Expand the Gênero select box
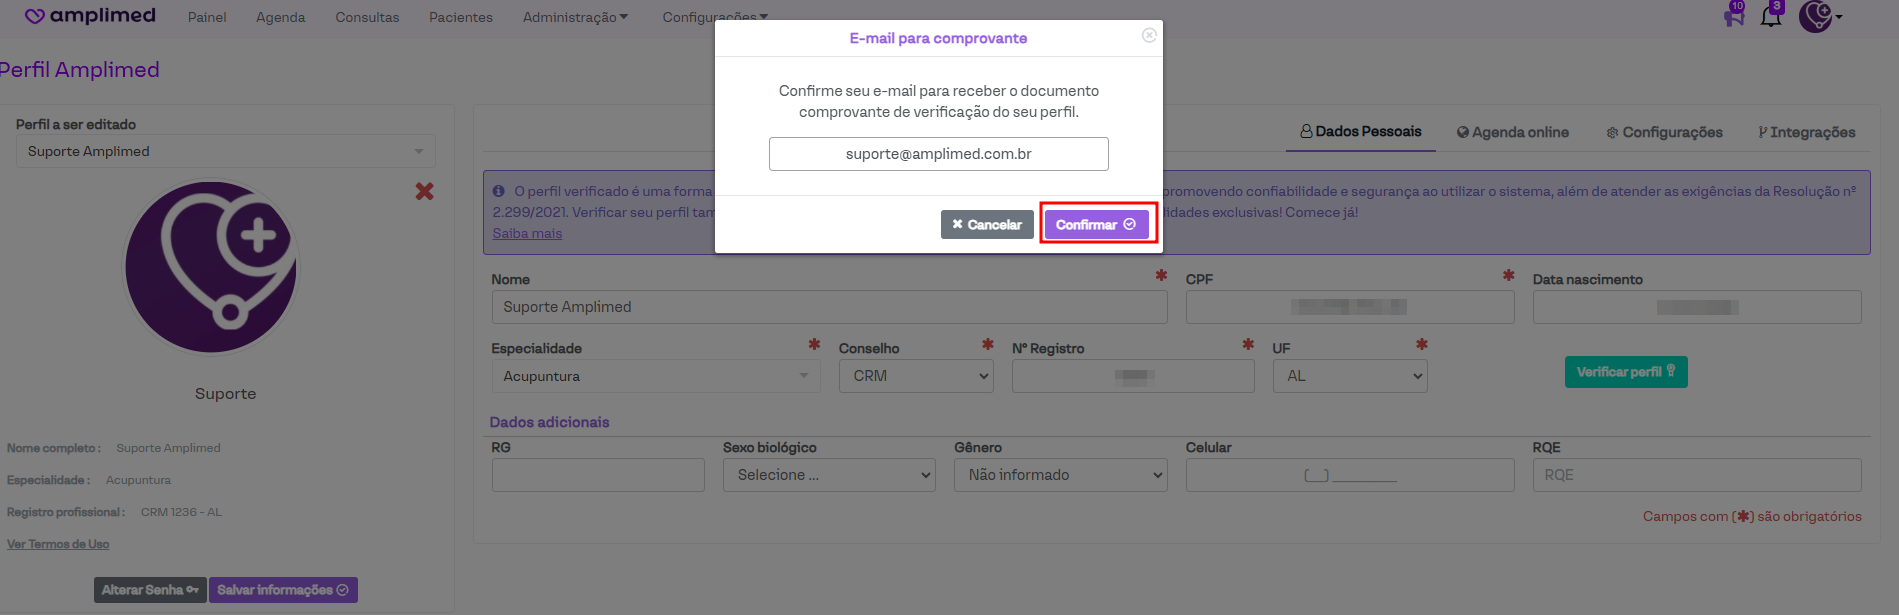 (1060, 475)
